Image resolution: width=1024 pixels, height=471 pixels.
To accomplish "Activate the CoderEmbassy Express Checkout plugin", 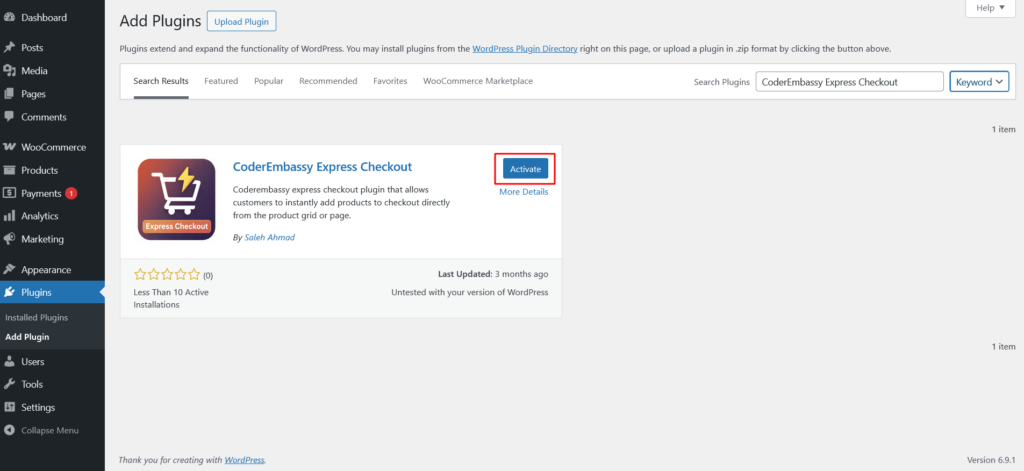I will (x=525, y=170).
